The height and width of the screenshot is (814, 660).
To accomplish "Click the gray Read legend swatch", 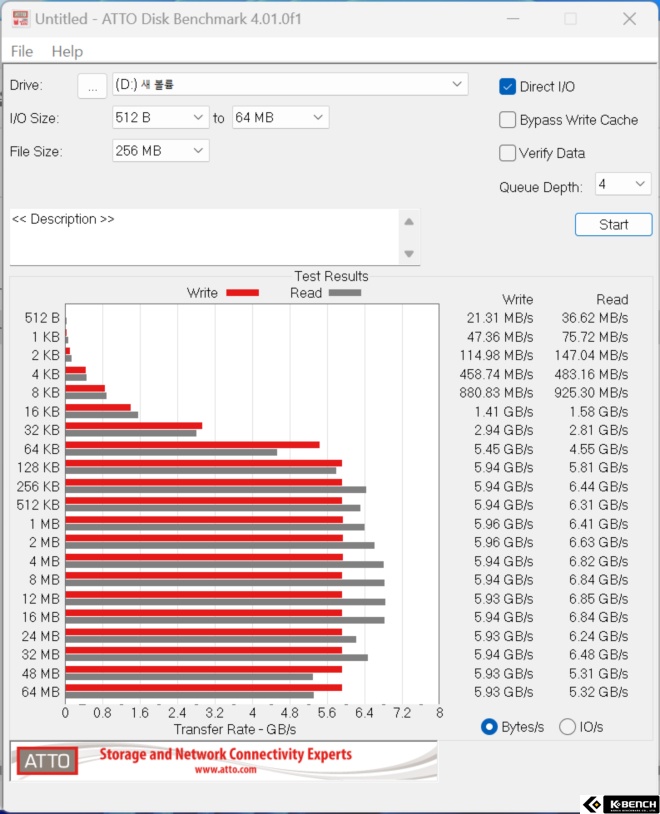I will coord(345,293).
